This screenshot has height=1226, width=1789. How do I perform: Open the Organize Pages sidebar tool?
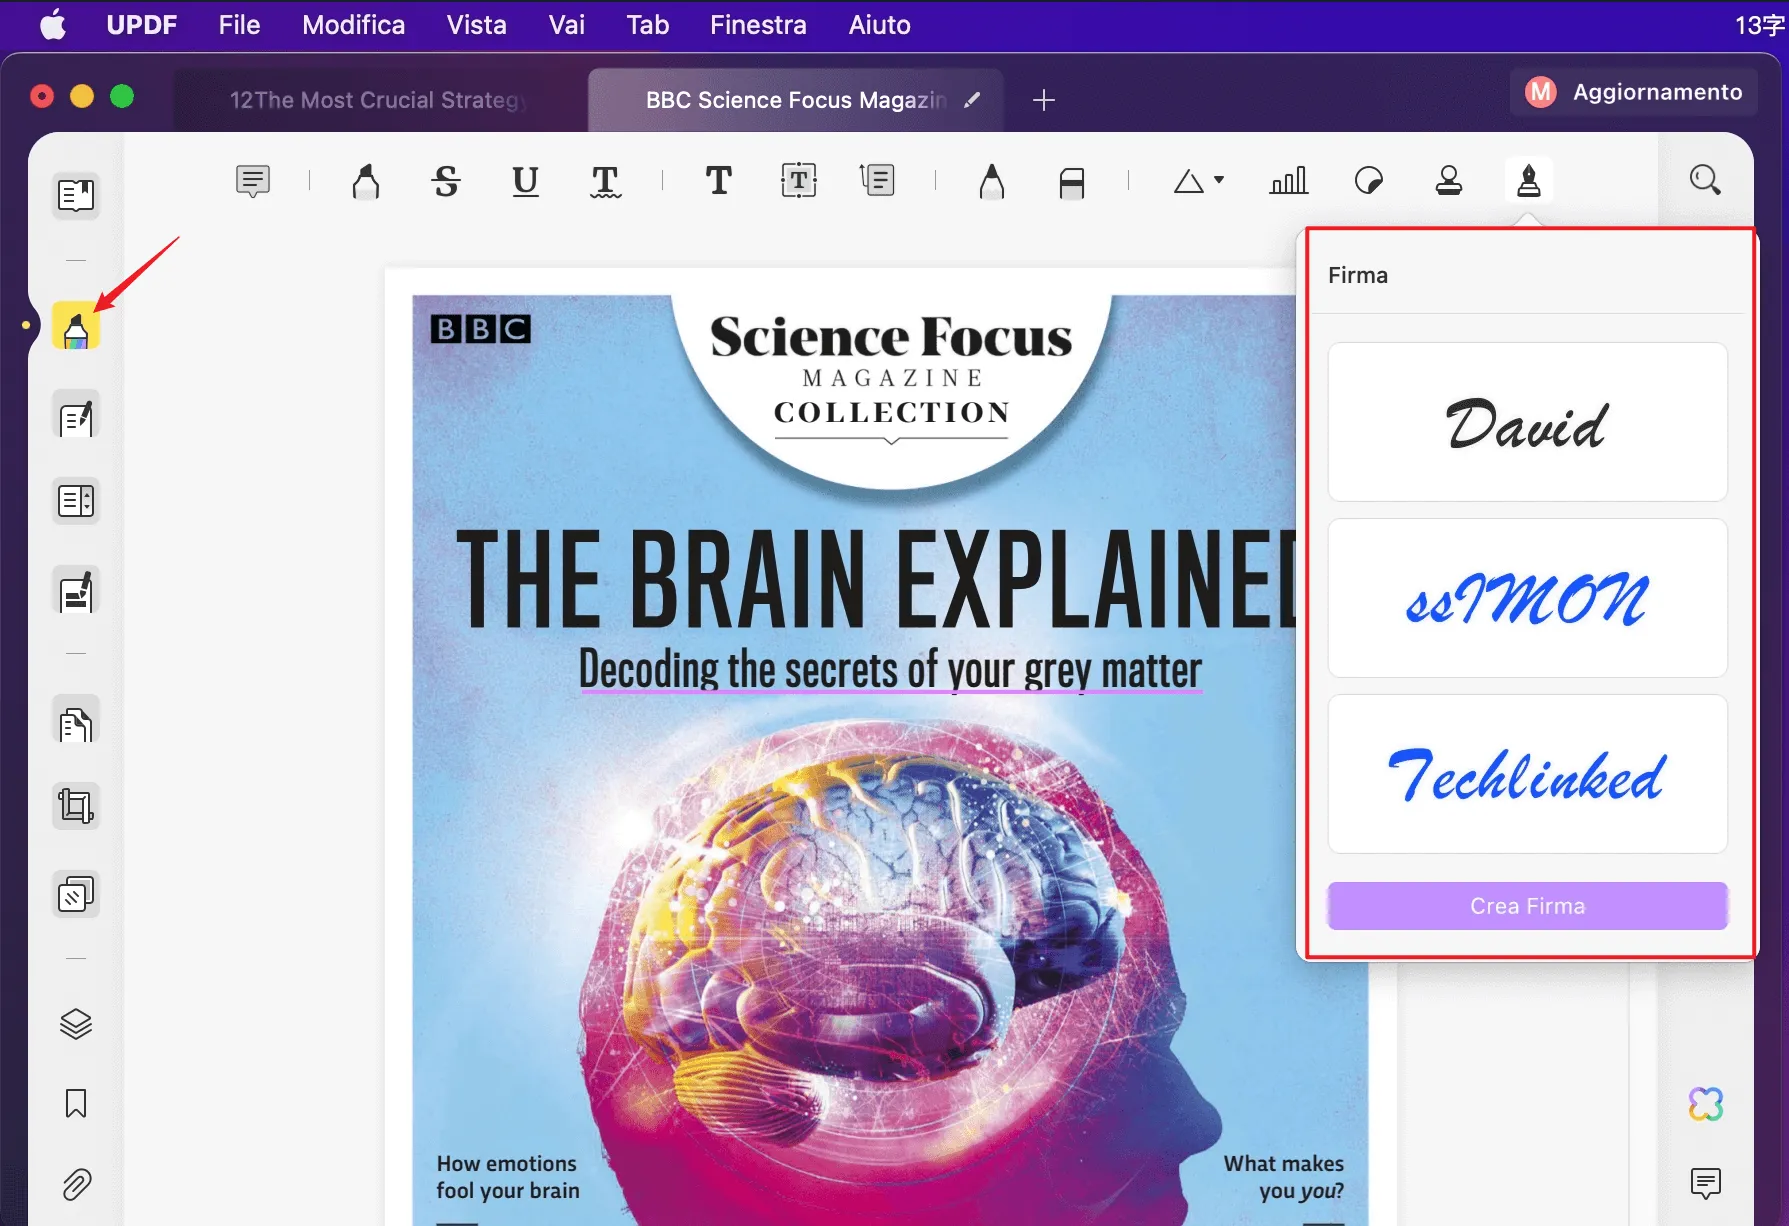76,501
